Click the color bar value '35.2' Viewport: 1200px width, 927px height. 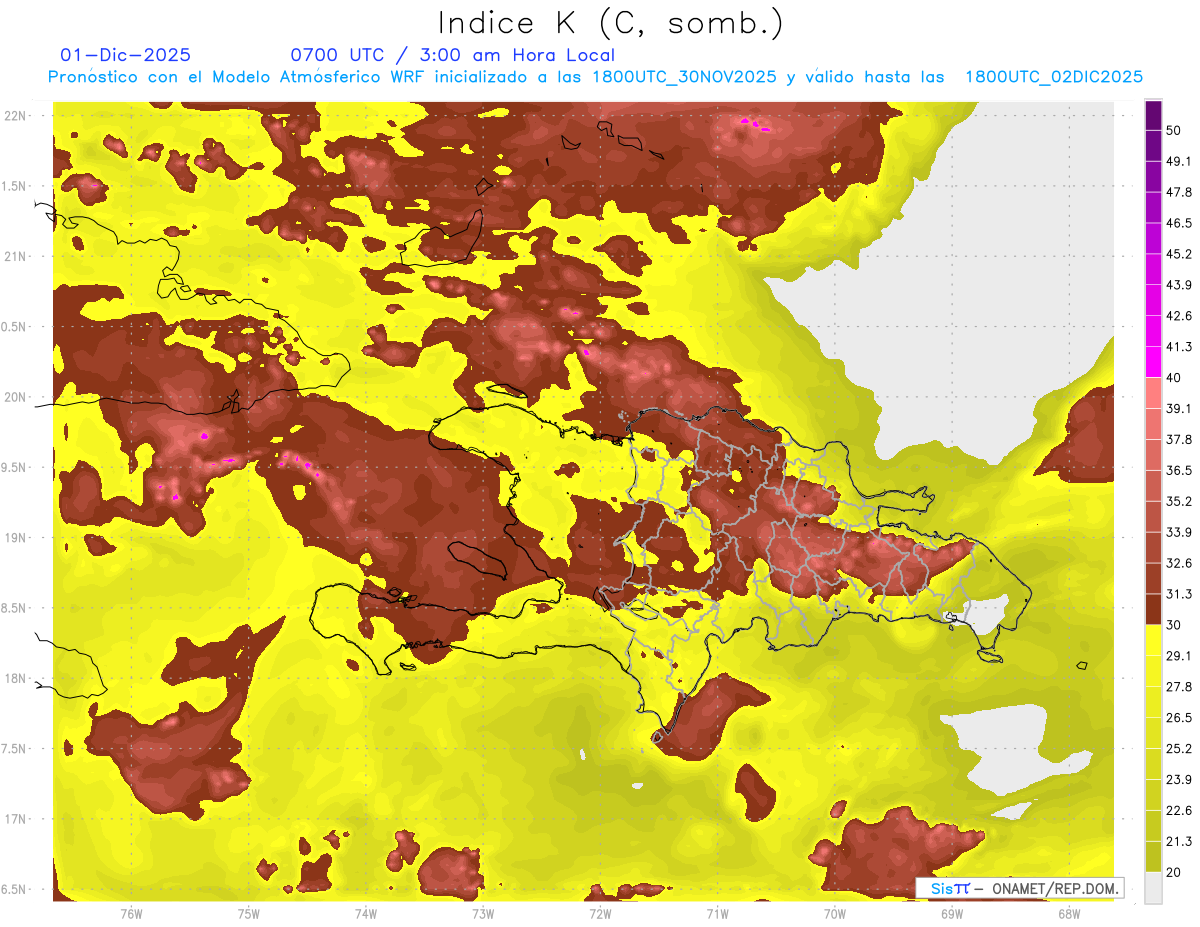point(1179,501)
